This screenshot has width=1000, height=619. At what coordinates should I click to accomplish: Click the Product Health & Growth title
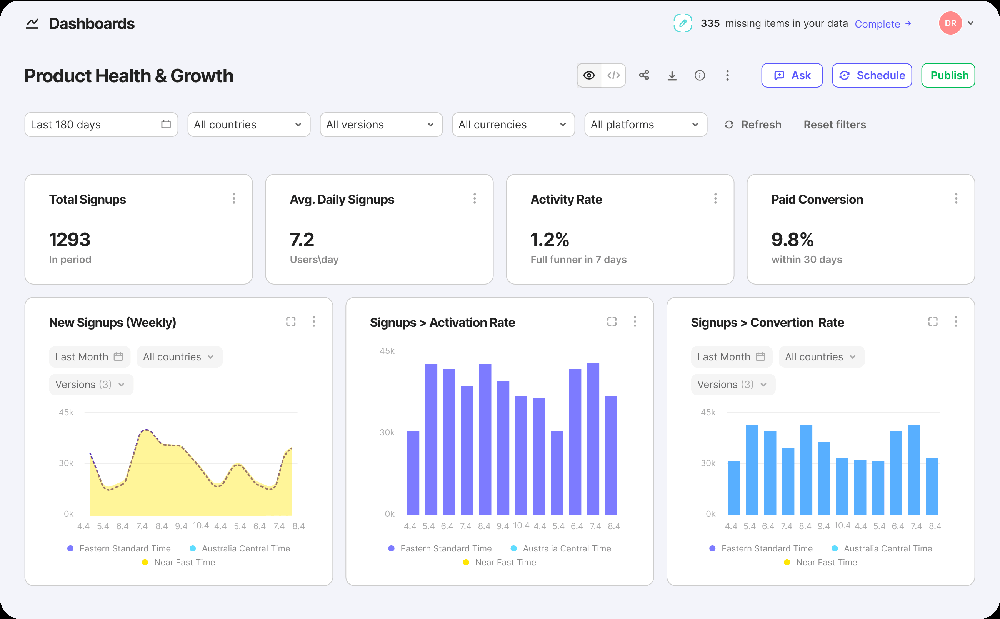129,75
